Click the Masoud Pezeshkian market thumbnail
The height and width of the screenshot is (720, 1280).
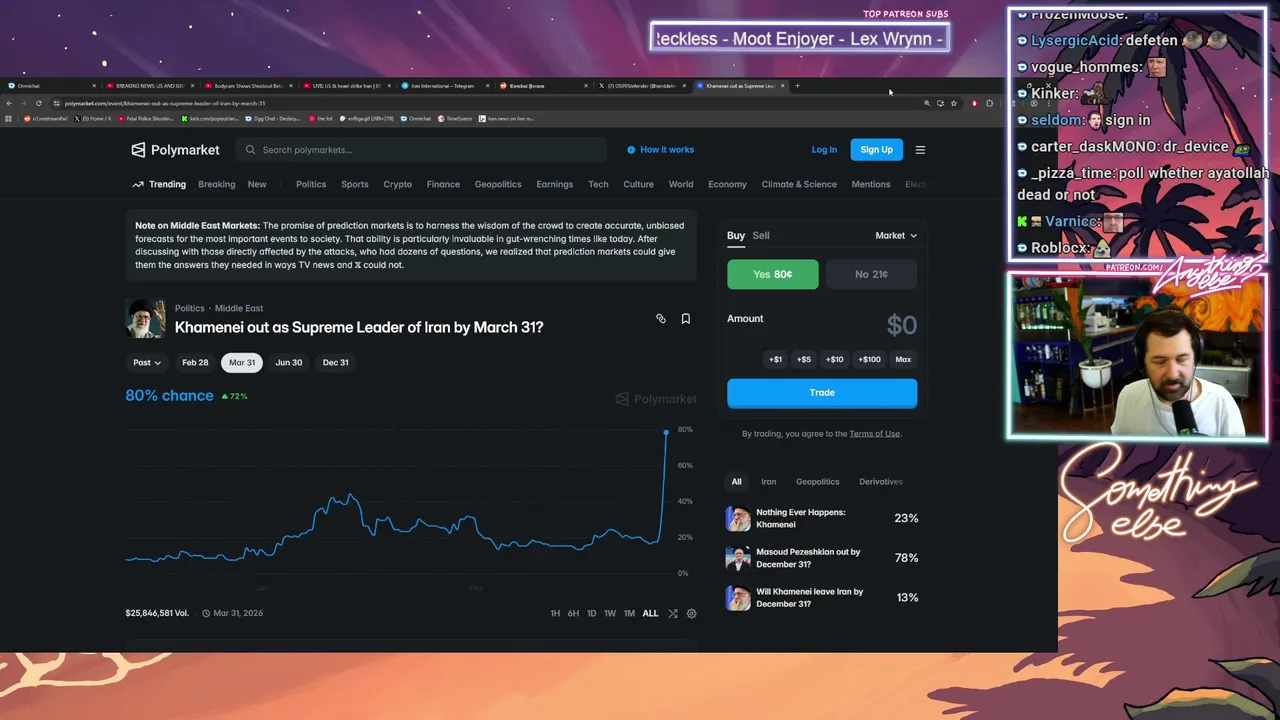coord(738,558)
